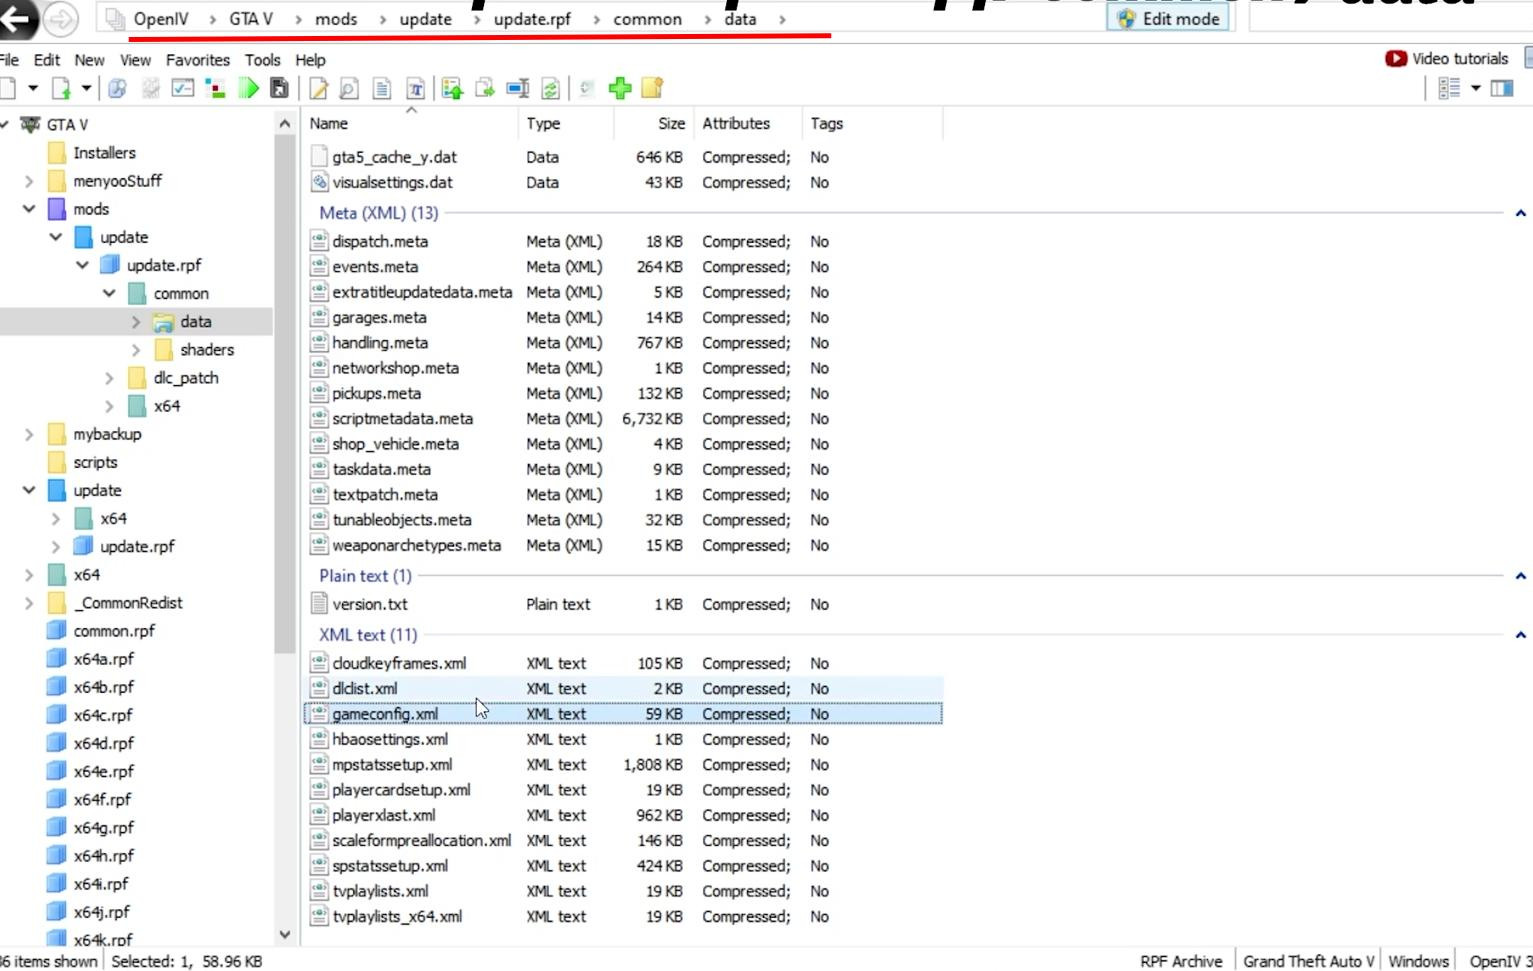
Task: Click the magnifier search document icon
Action: point(349,88)
